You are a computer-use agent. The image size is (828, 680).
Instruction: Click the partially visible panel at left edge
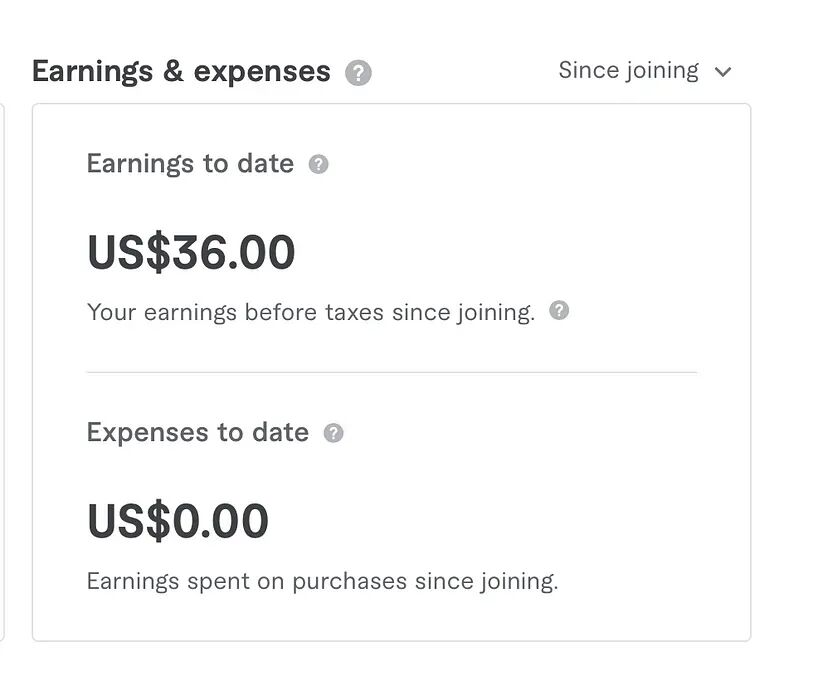pos(2,370)
